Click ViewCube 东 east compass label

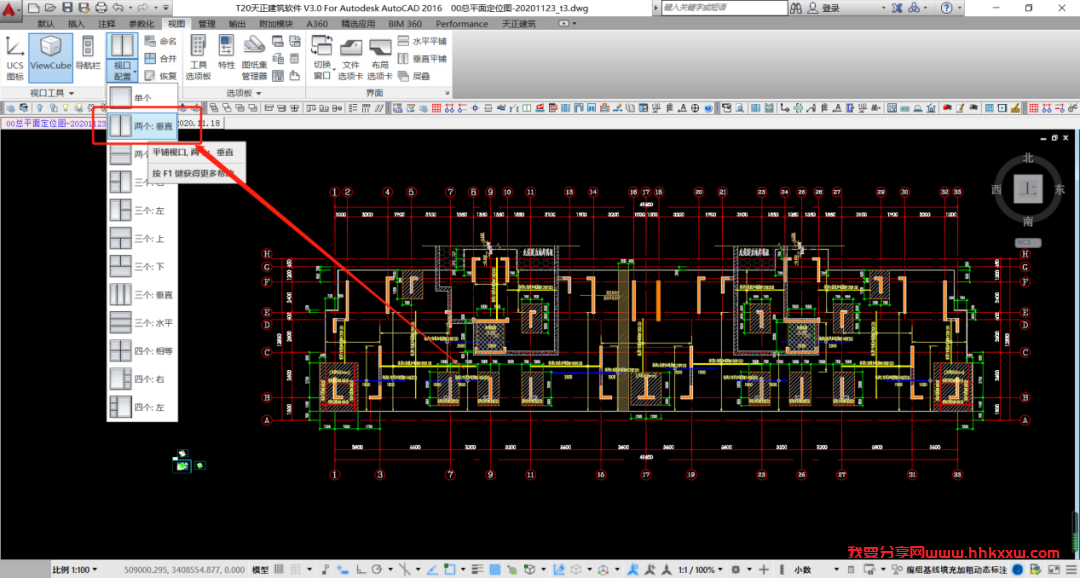click(1059, 189)
